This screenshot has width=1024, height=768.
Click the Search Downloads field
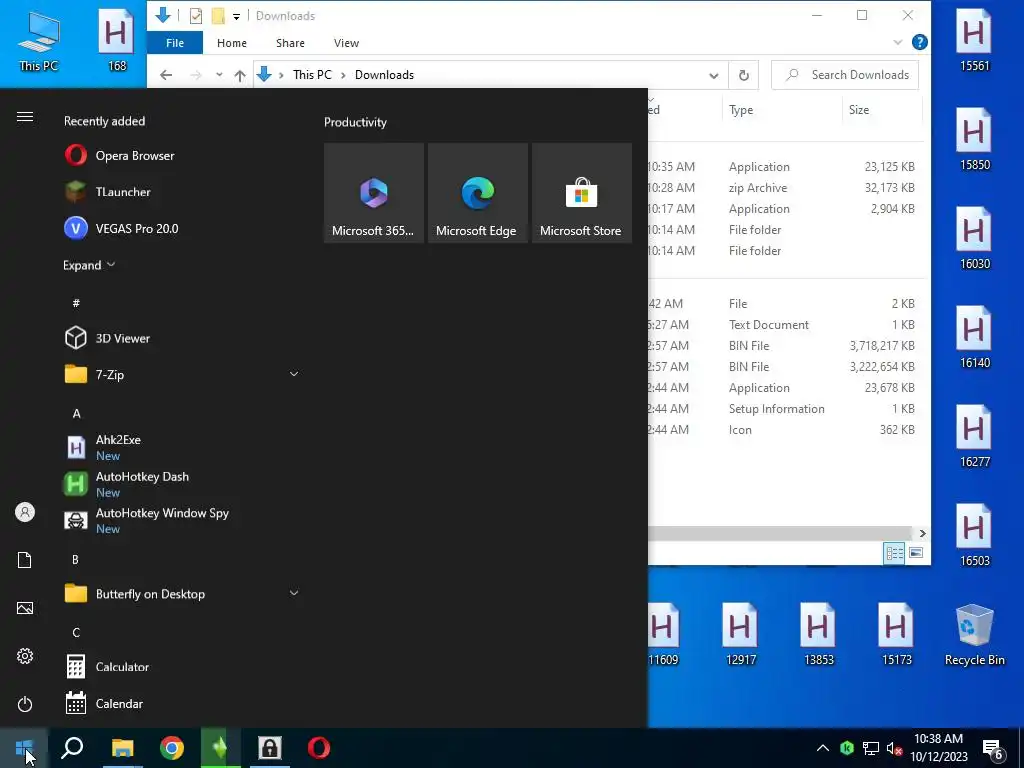point(845,75)
